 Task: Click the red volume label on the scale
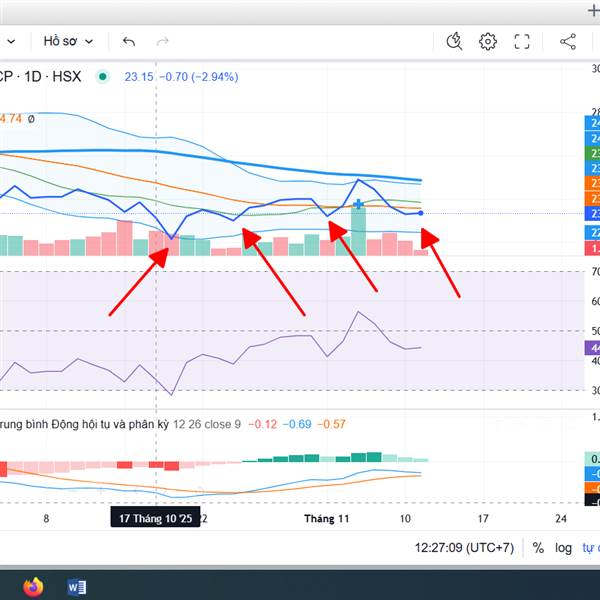pos(592,248)
